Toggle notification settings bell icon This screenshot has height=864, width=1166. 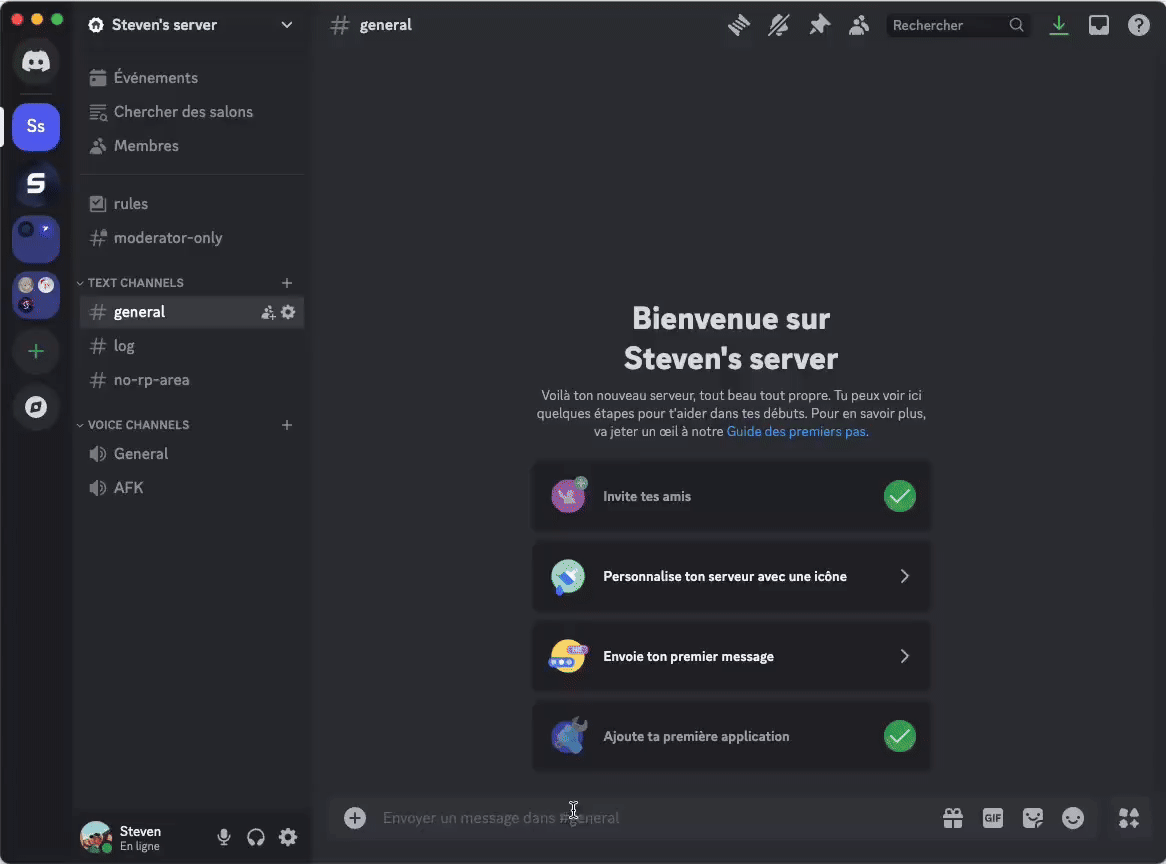779,25
